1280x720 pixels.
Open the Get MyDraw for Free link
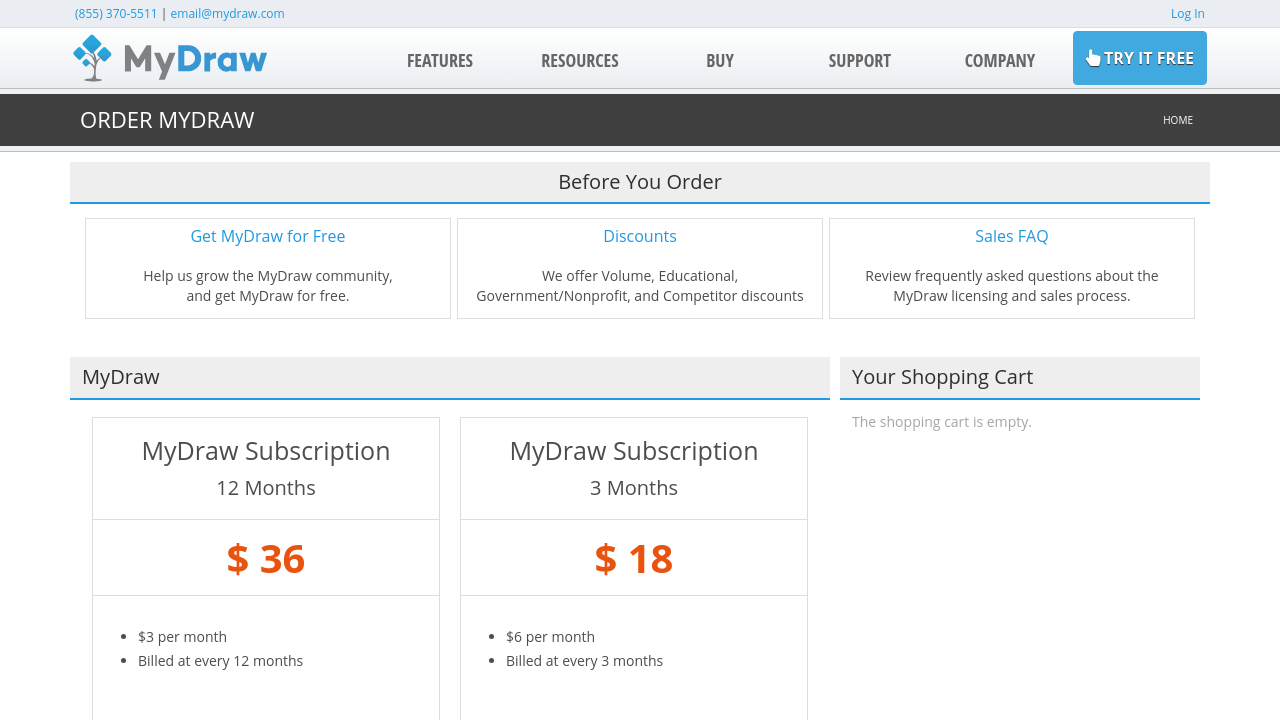(x=268, y=237)
